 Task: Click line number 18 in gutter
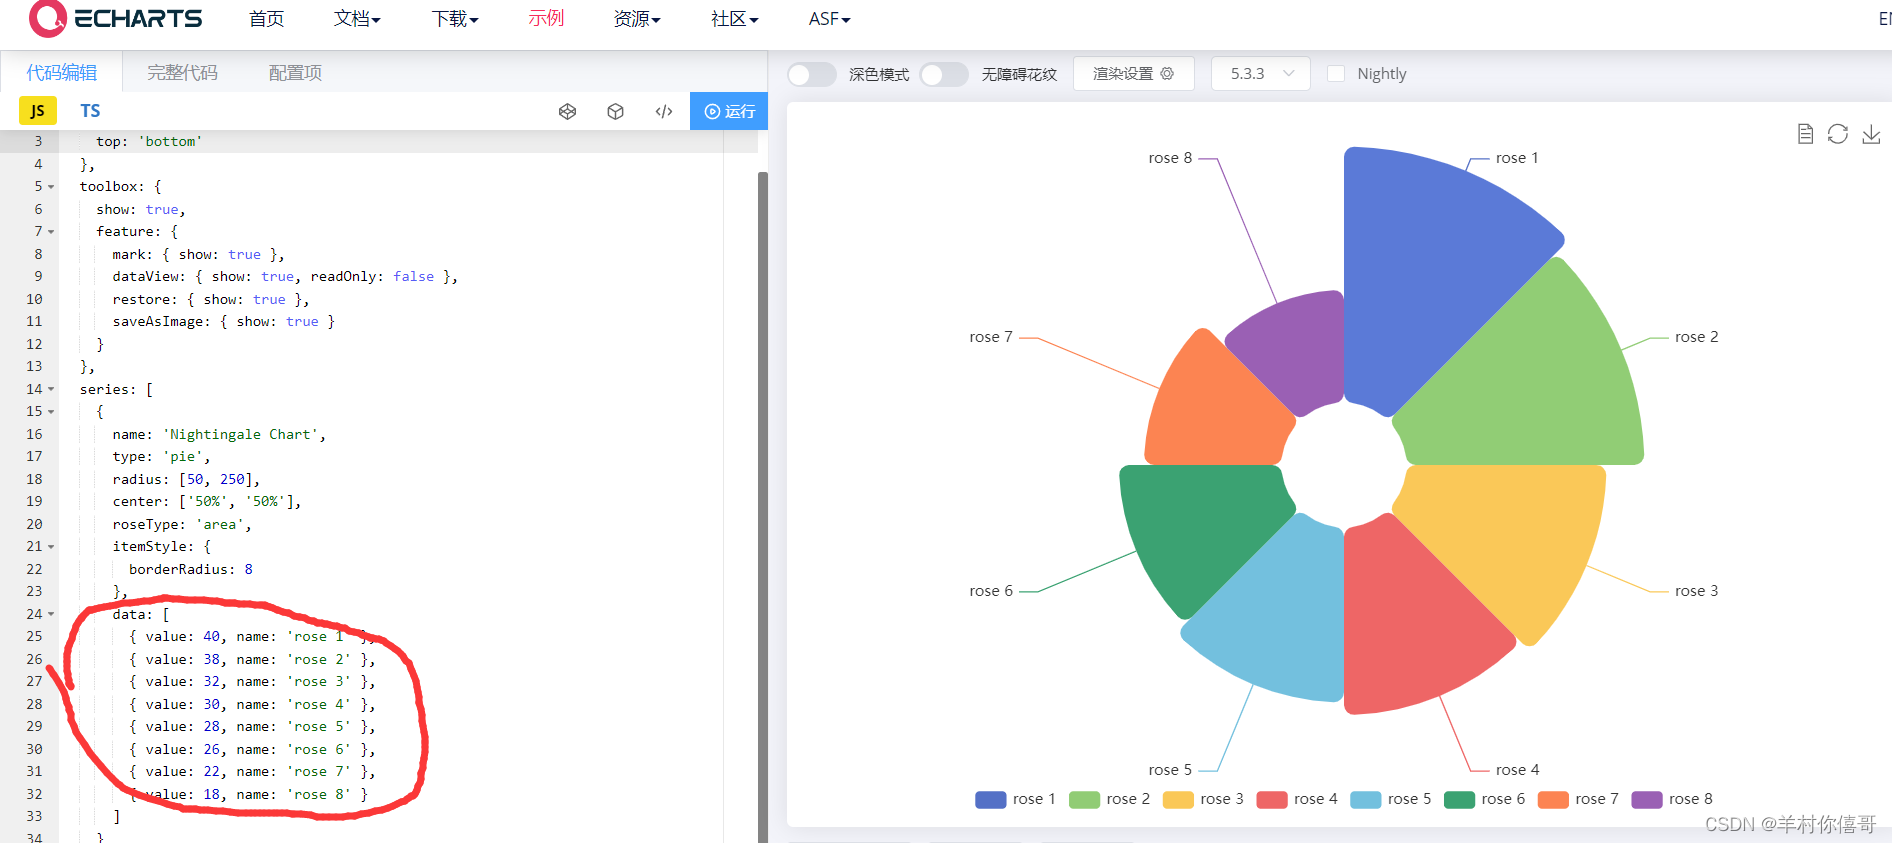point(34,479)
